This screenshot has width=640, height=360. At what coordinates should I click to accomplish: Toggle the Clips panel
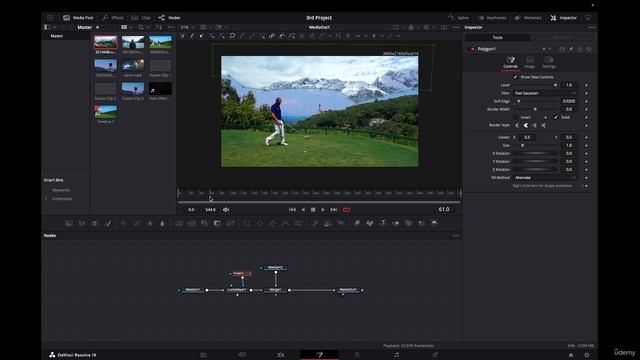[x=141, y=18]
